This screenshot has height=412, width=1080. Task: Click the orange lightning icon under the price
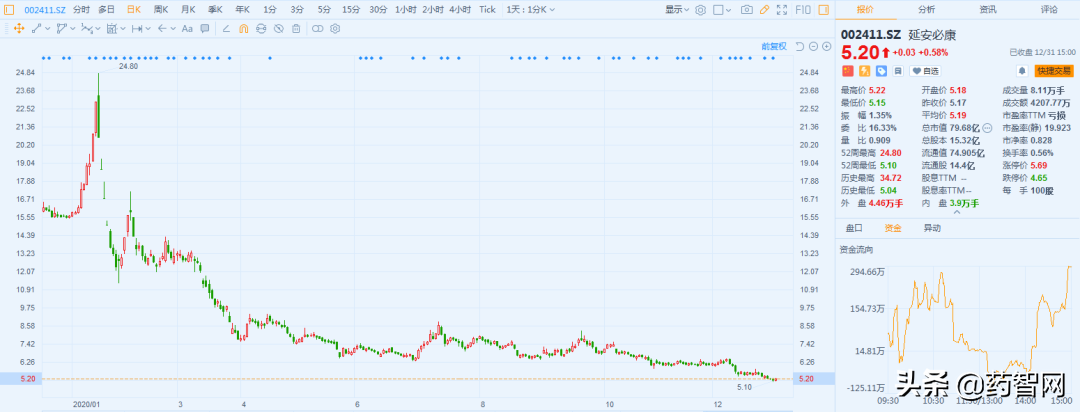(x=864, y=71)
